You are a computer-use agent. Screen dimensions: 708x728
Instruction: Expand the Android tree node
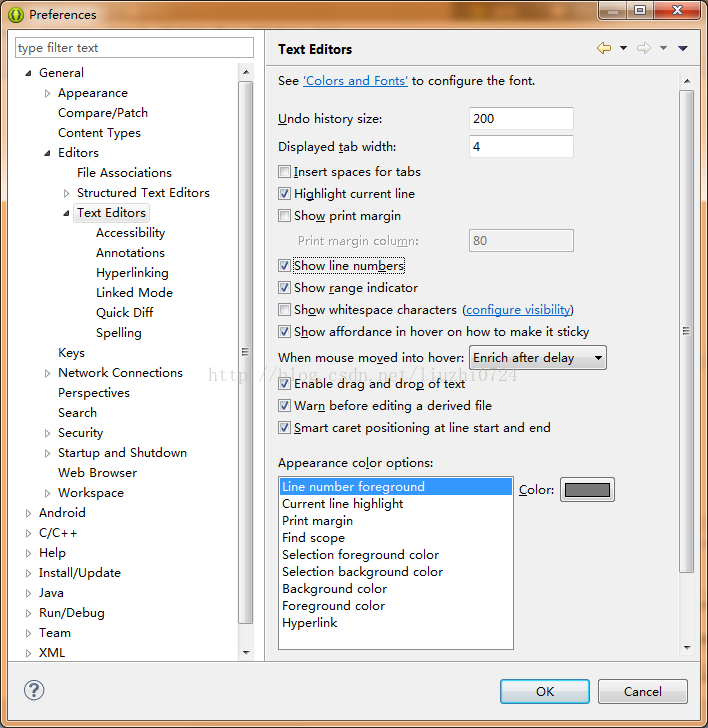tap(28, 513)
